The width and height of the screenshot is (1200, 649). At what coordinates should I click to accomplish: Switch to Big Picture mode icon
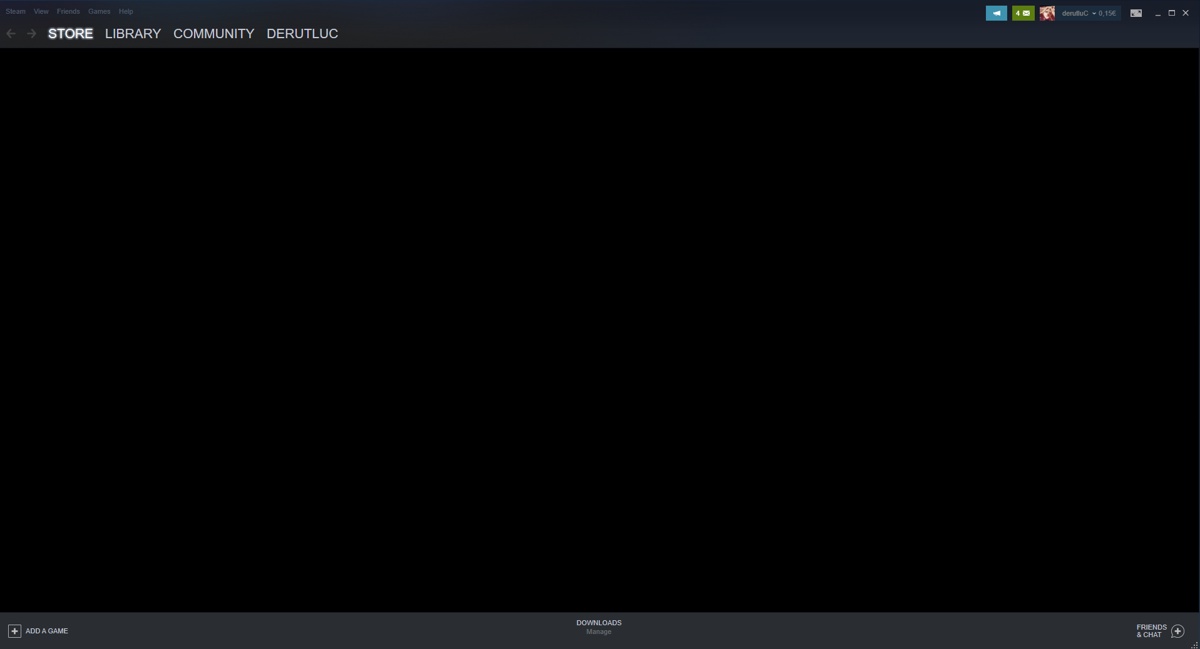click(x=1136, y=13)
